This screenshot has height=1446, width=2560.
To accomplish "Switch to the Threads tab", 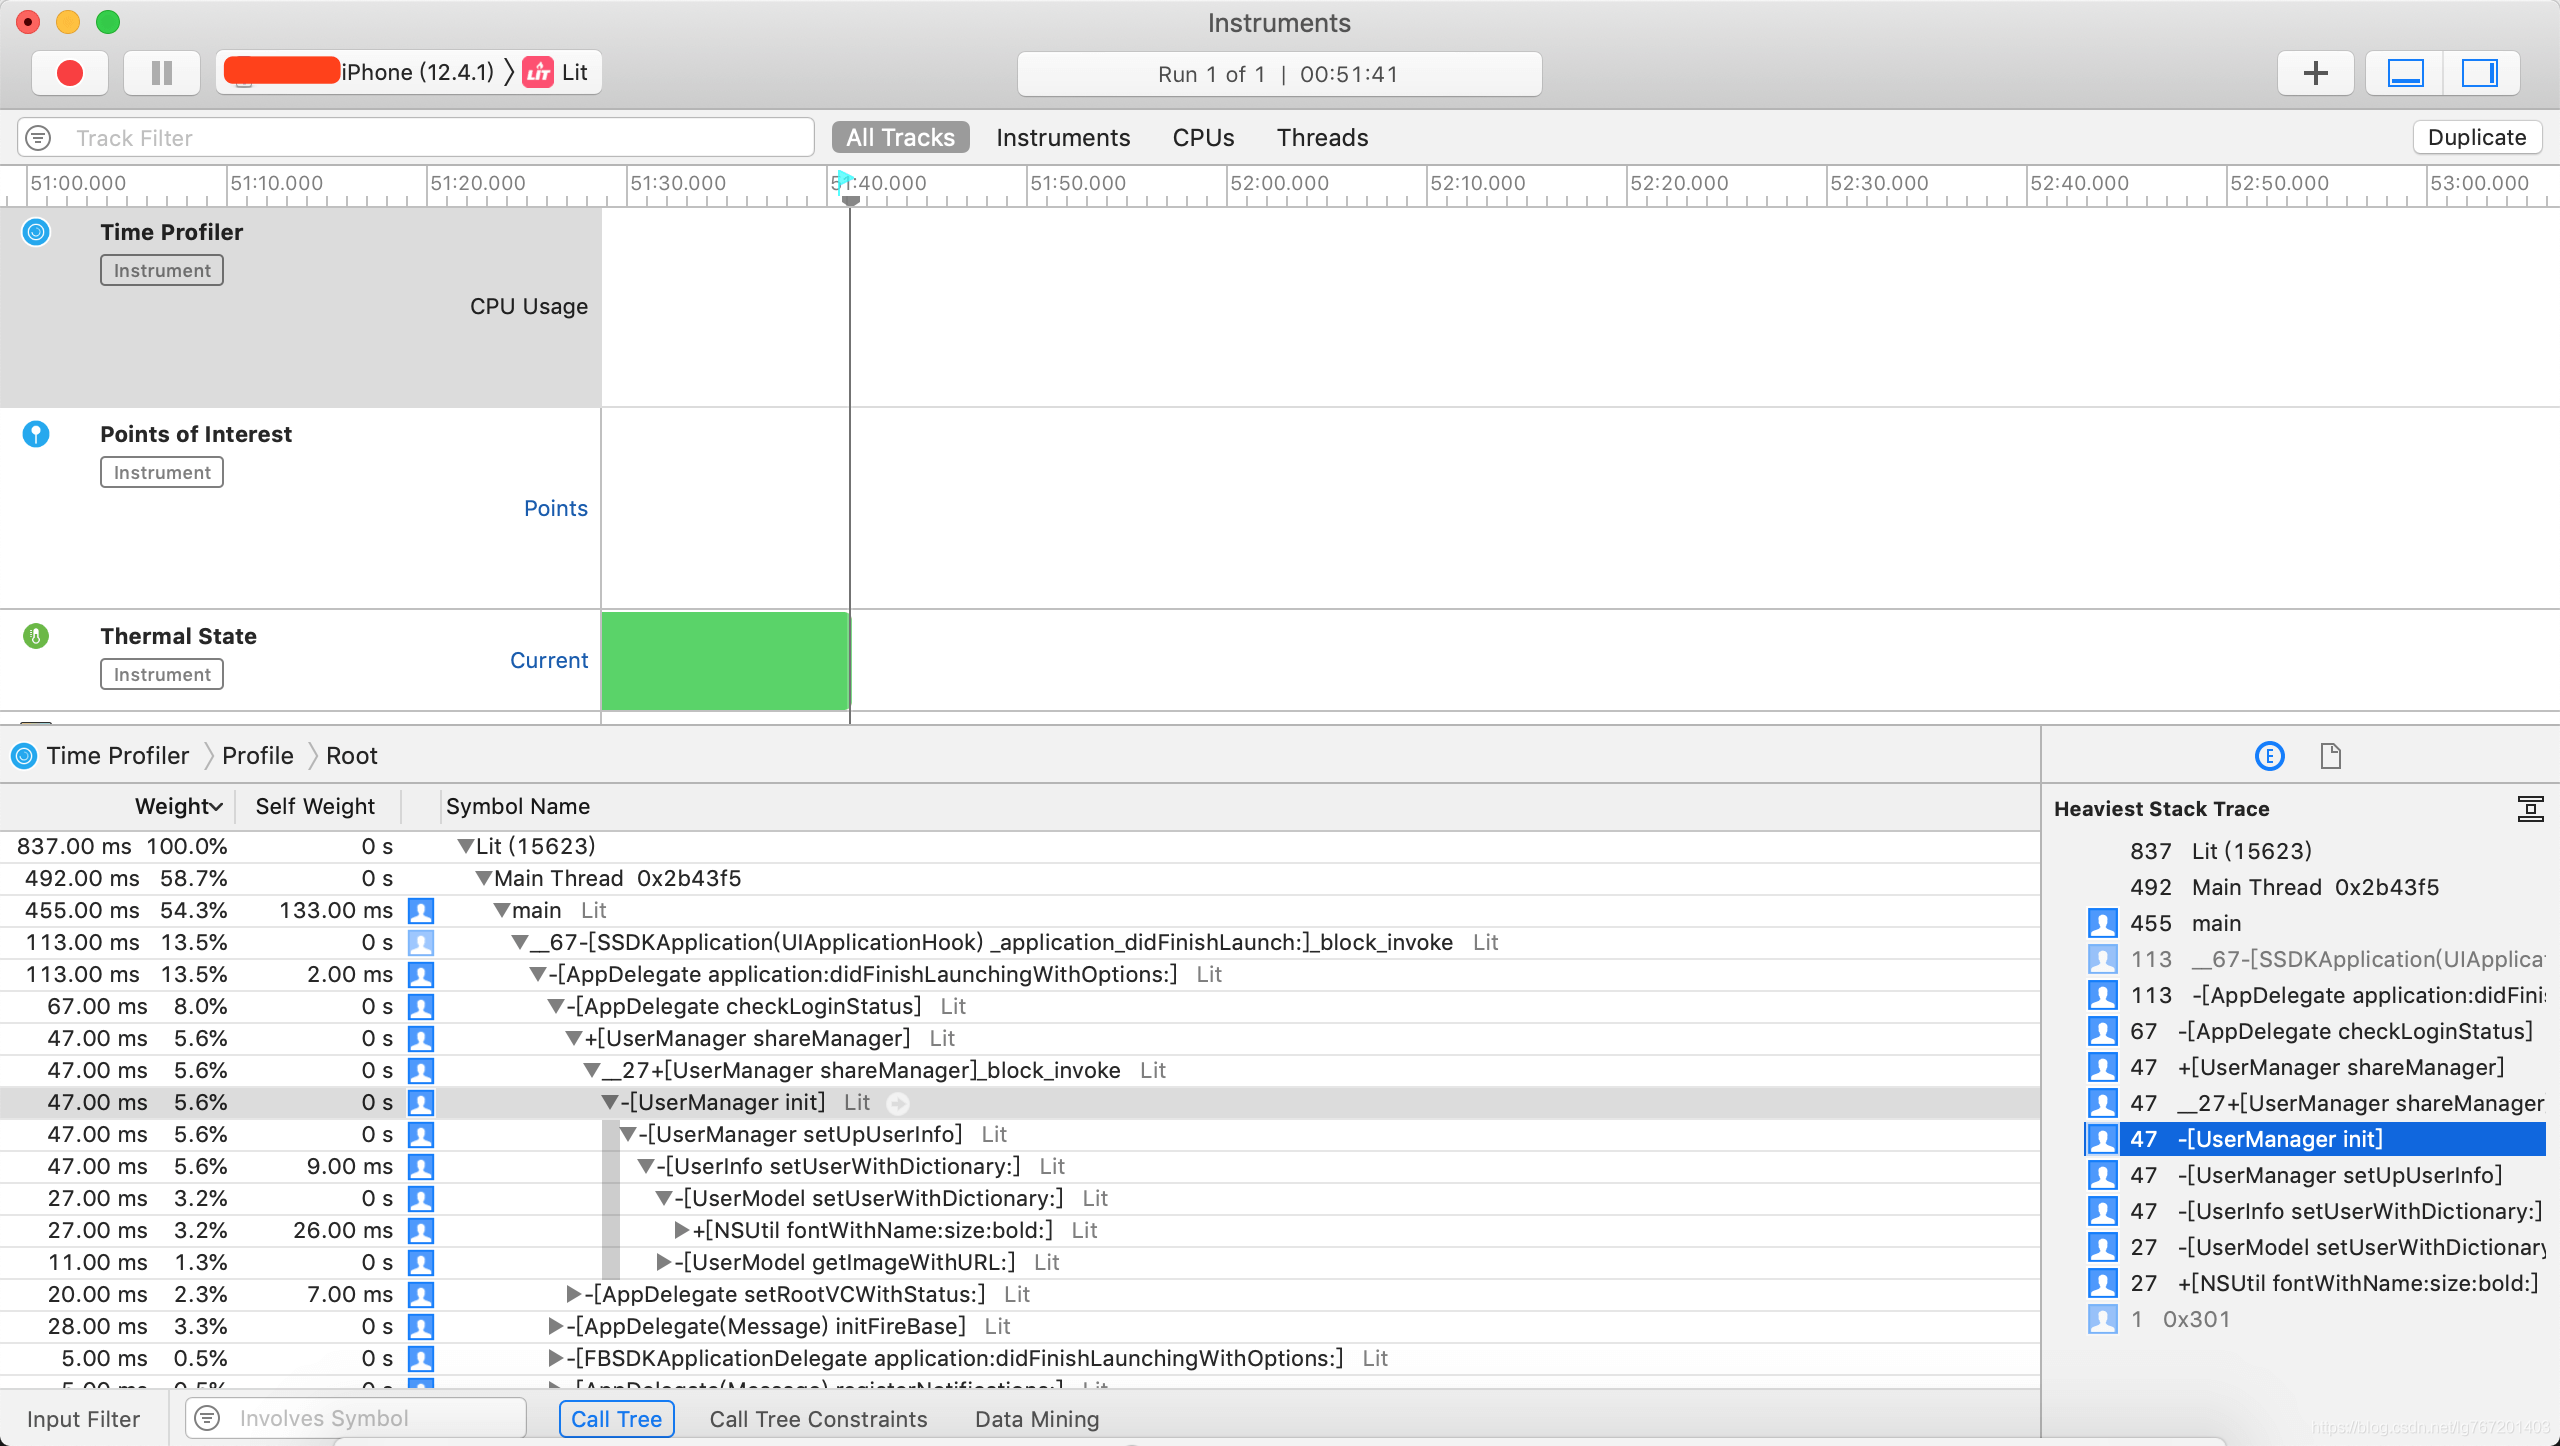I will (1322, 138).
